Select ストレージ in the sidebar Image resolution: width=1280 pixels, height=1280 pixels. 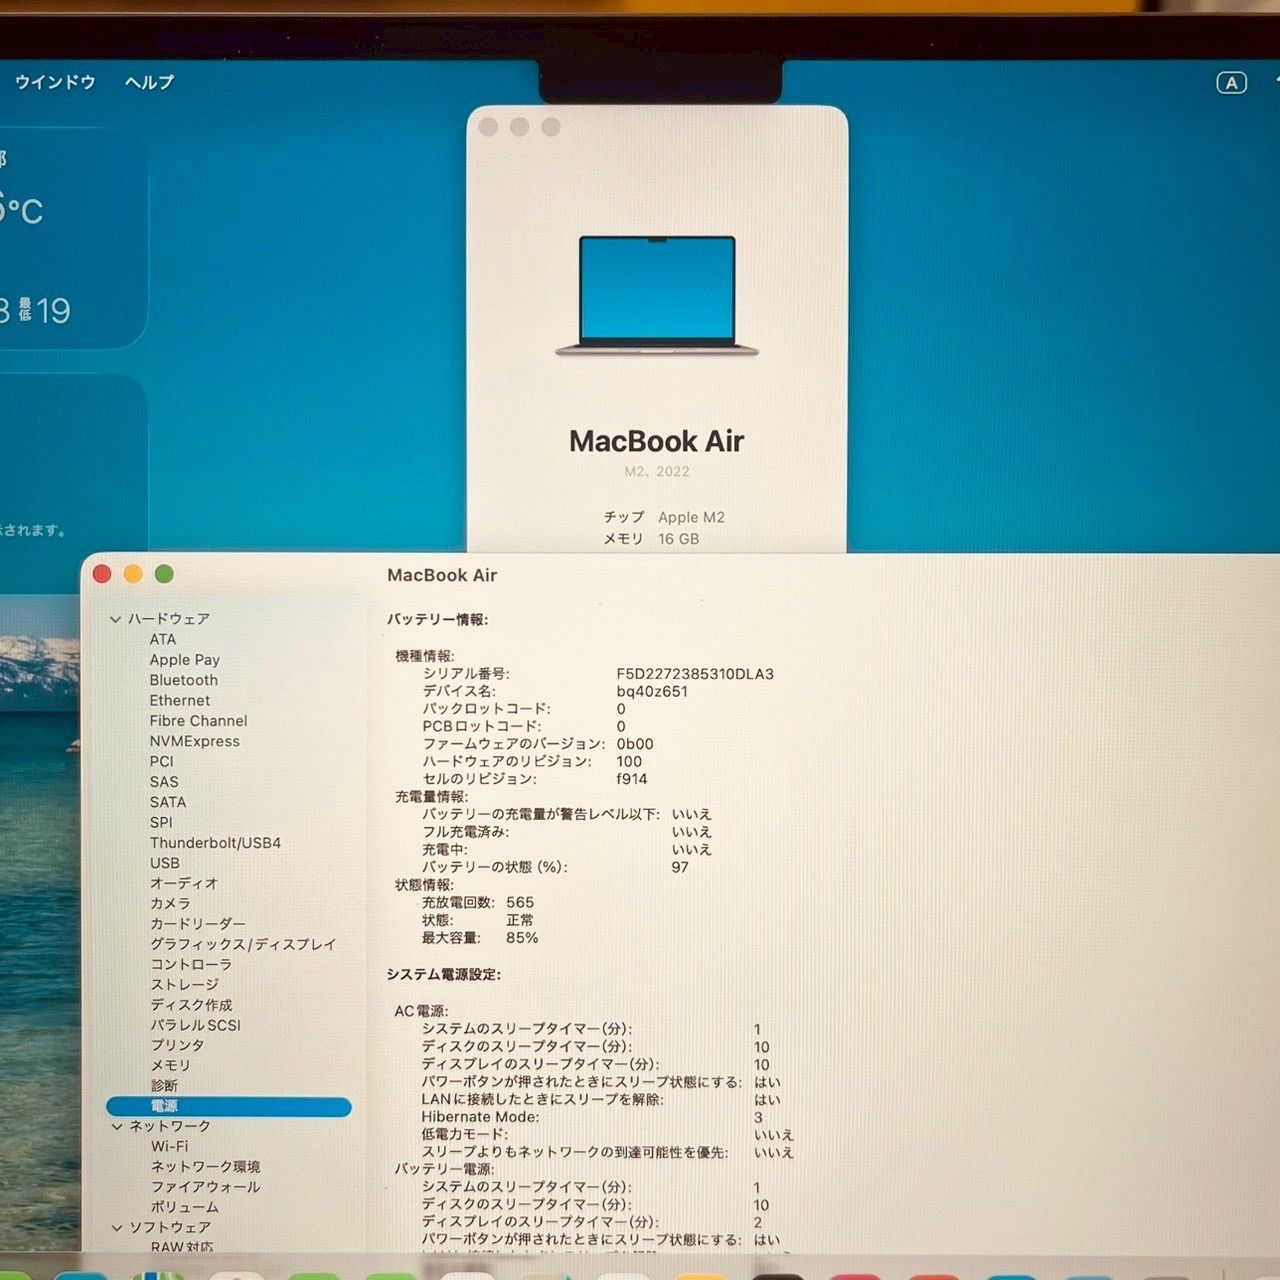184,984
